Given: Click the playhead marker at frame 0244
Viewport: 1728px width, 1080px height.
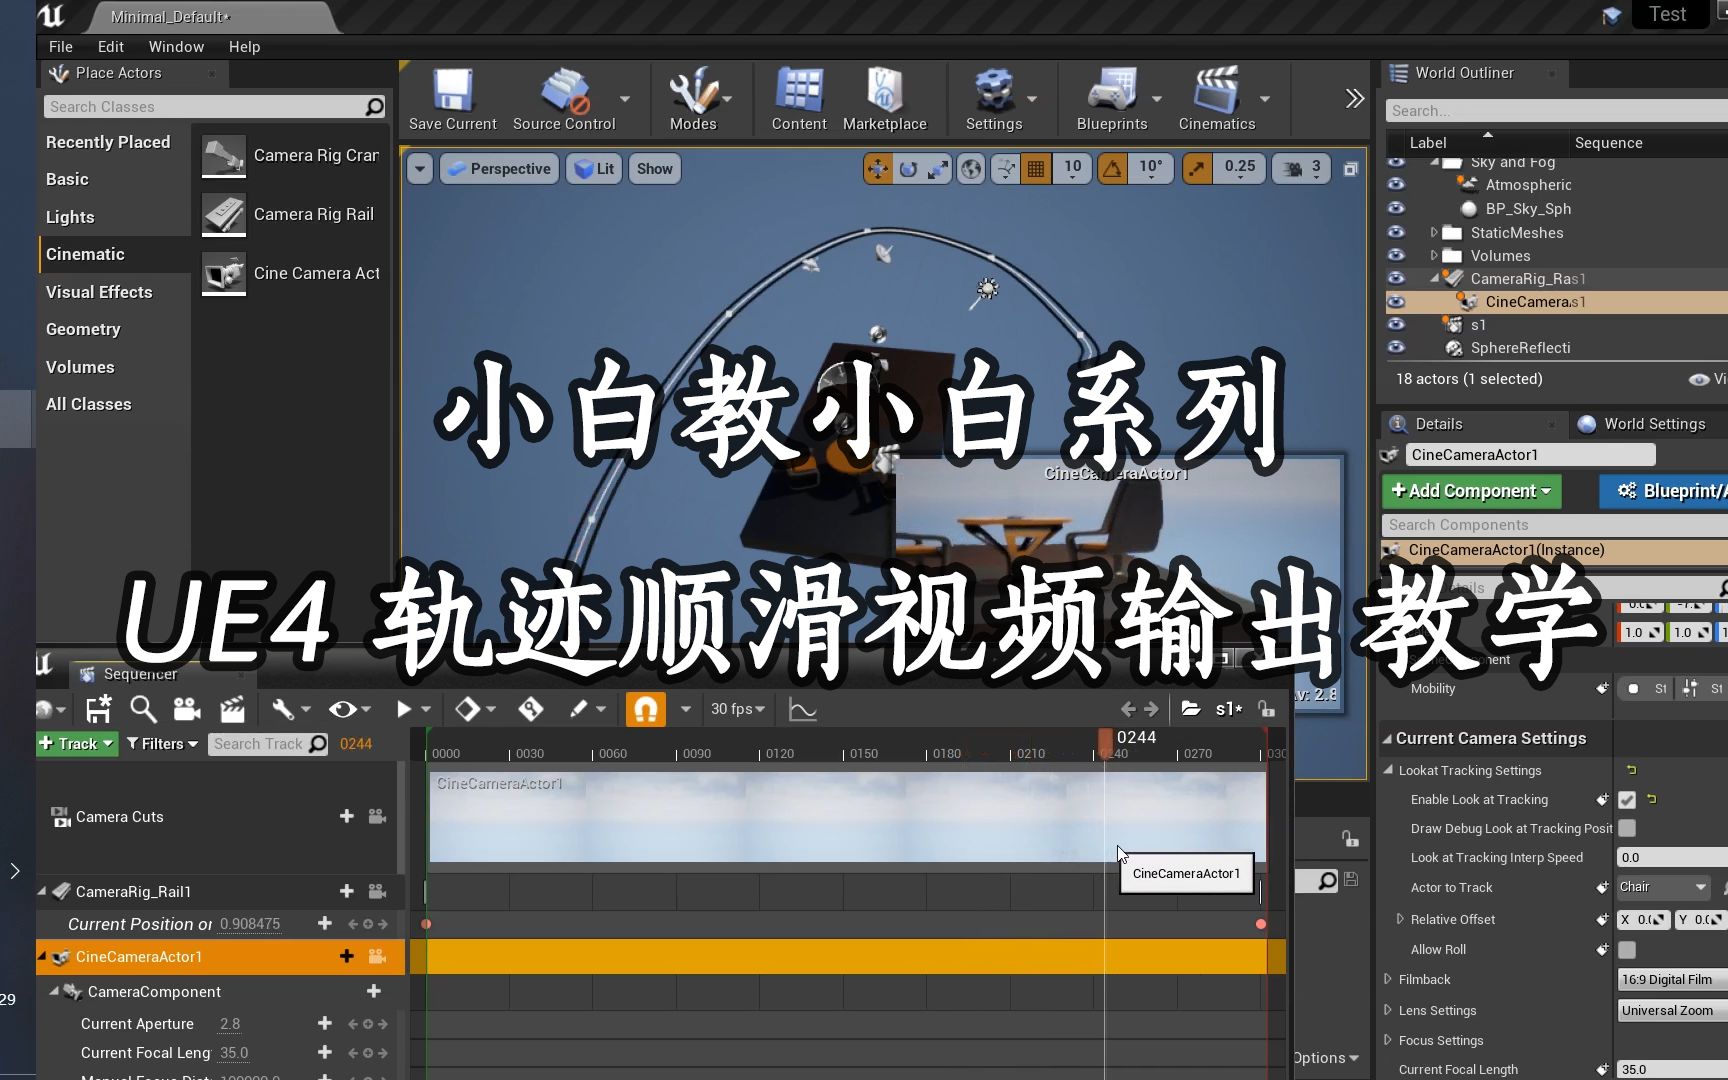Looking at the screenshot, I should 1105,742.
